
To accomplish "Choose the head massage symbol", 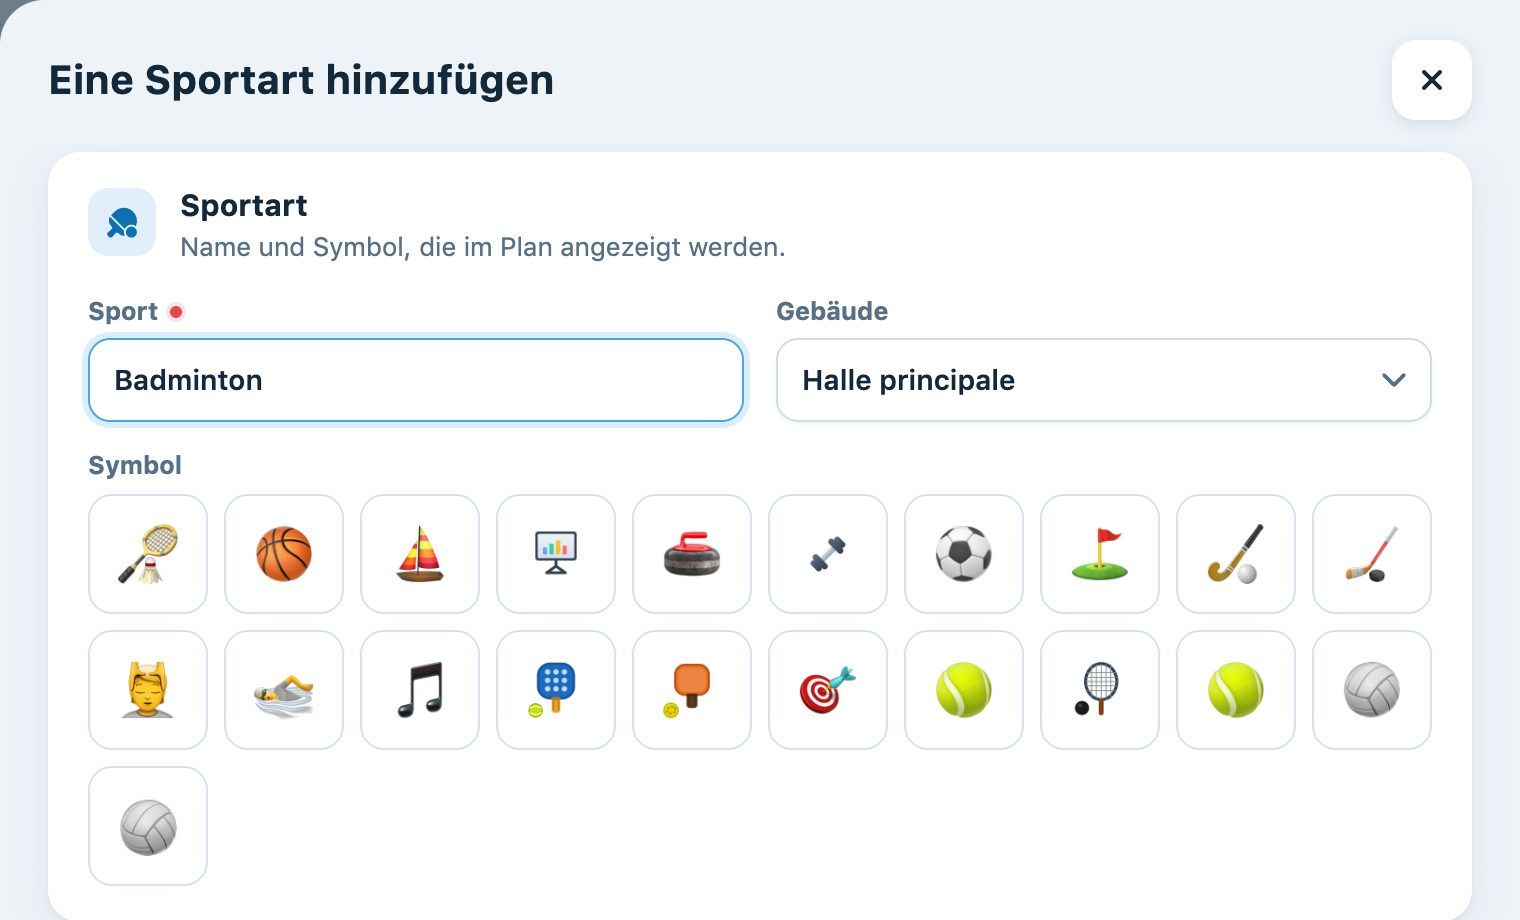I will point(148,690).
